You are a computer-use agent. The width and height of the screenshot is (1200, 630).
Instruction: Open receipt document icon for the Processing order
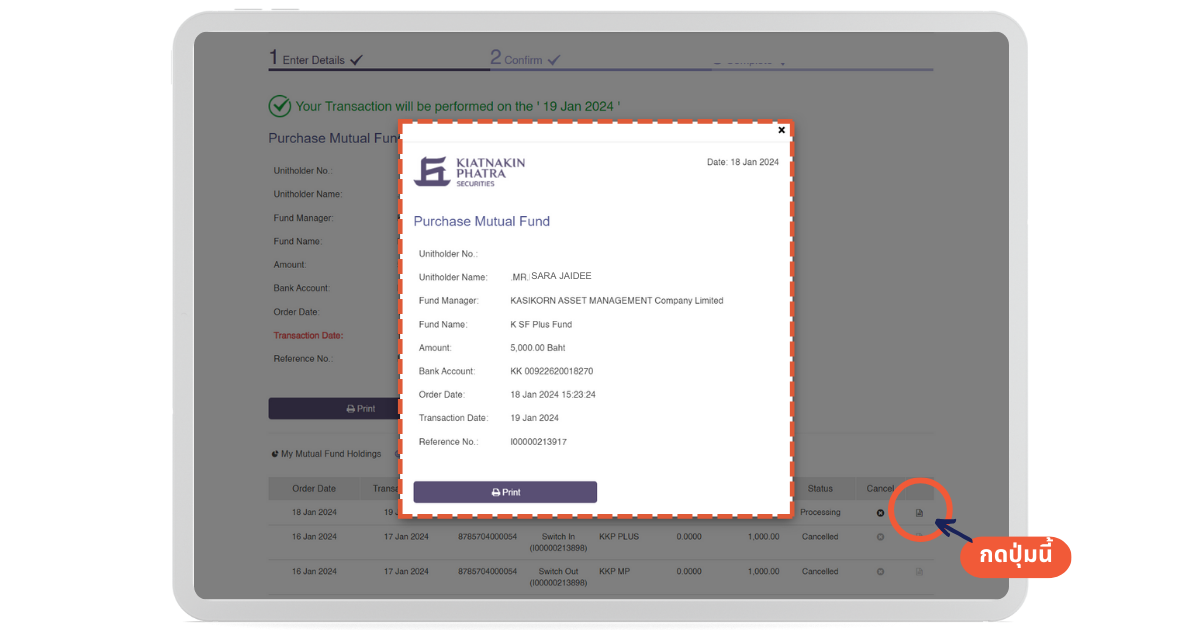[919, 513]
